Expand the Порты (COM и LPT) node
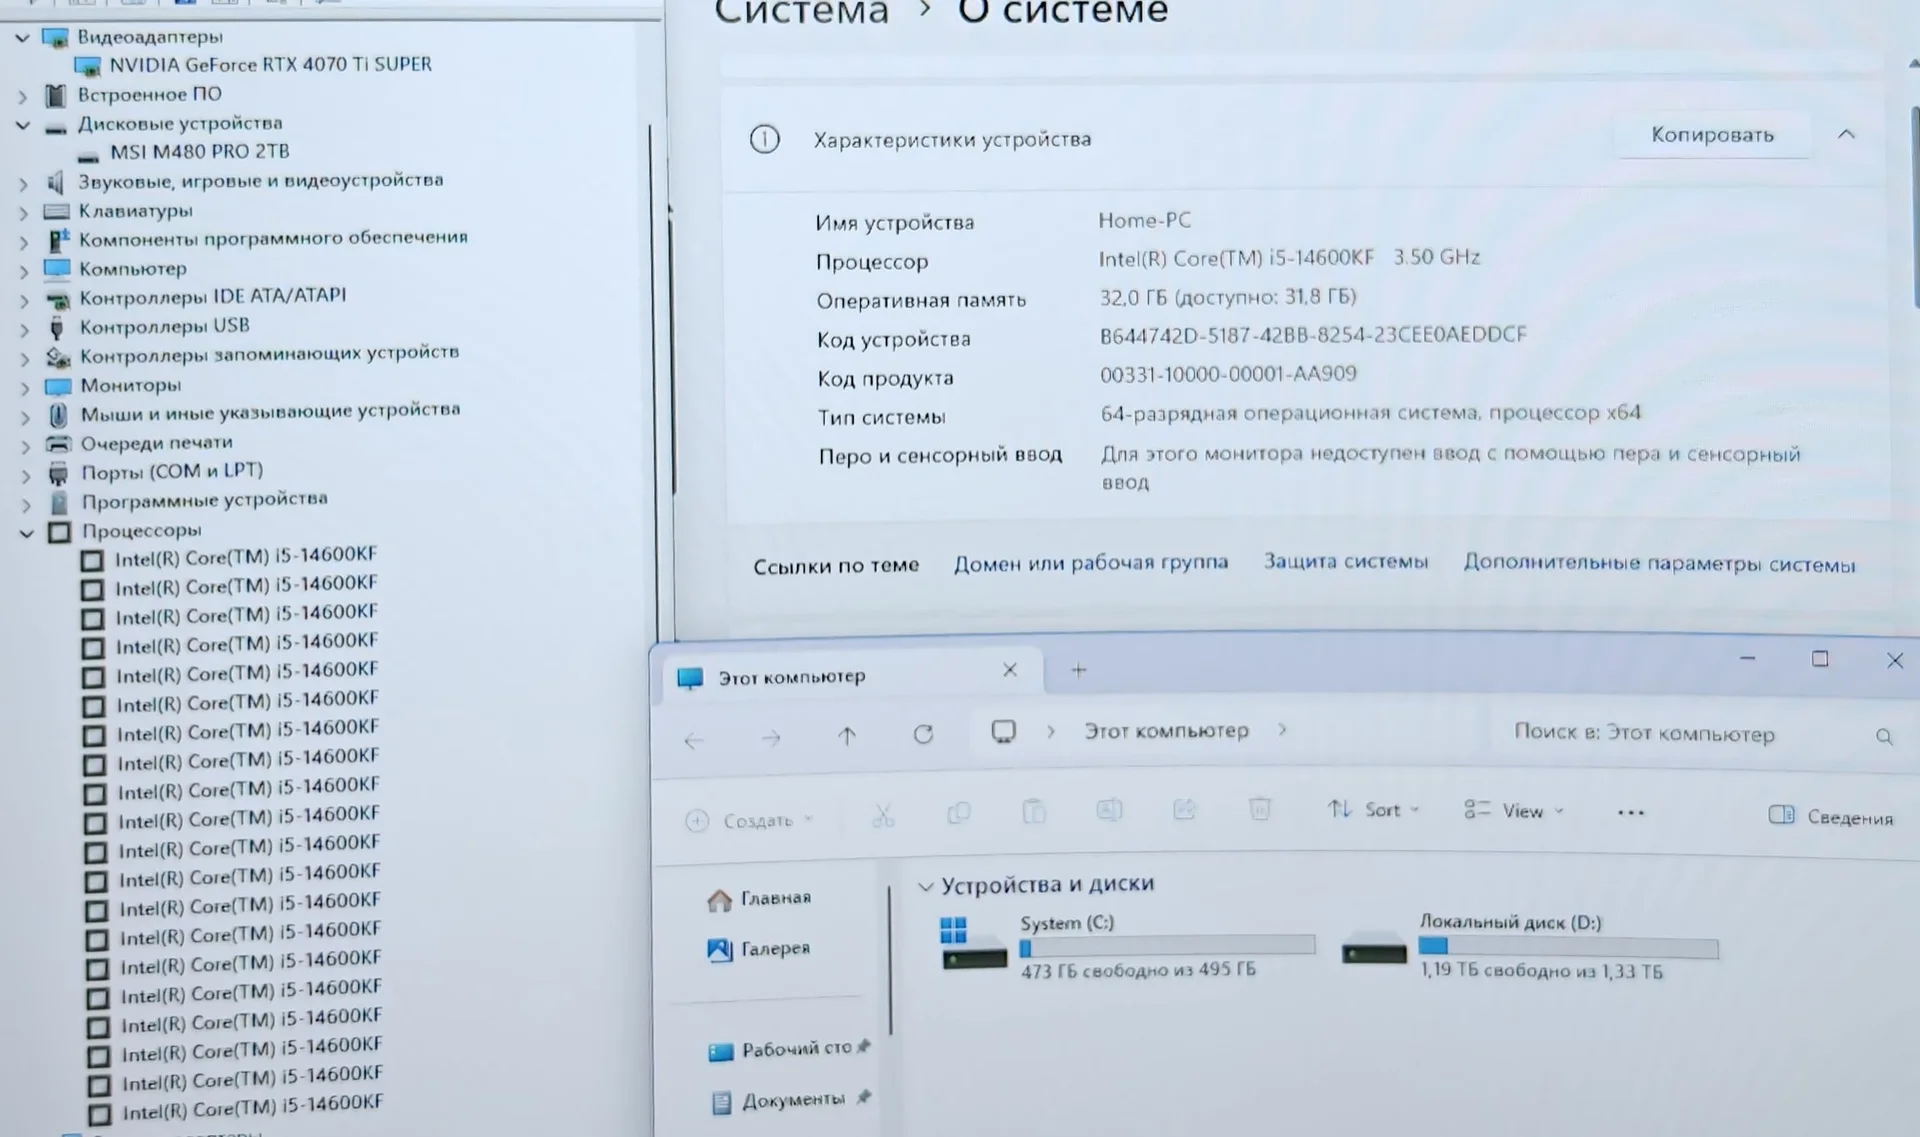This screenshot has height=1137, width=1920. (x=27, y=475)
